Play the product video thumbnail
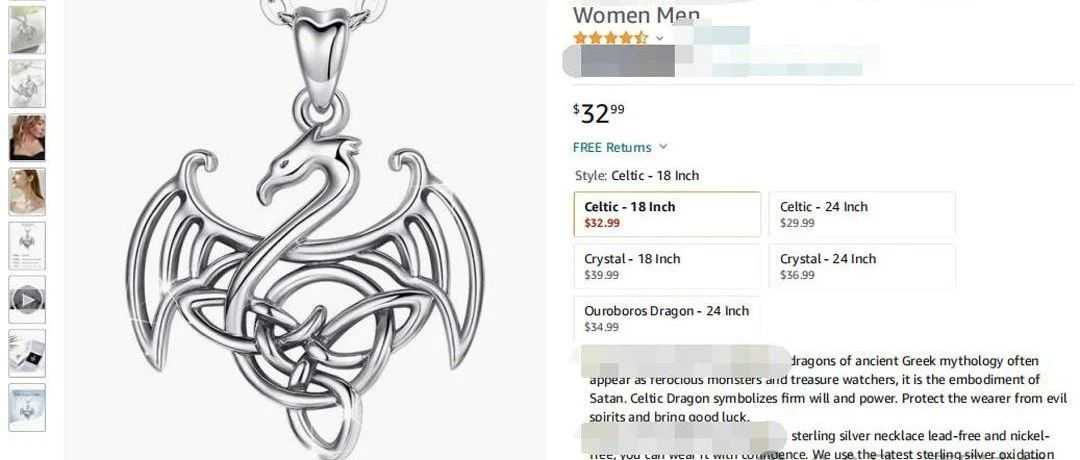The image size is (1080, 460). (28, 300)
